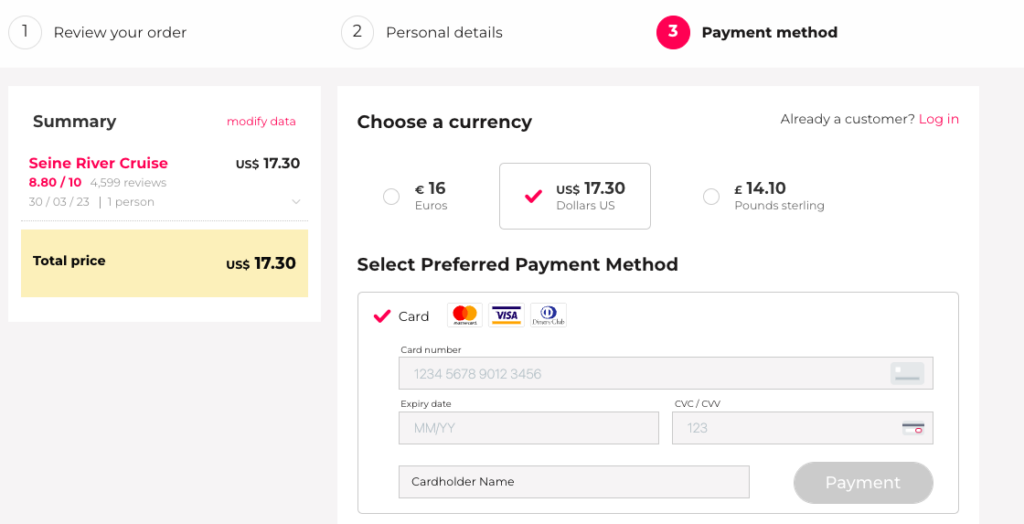
Task: Click the CVC hint card icon
Action: point(912,428)
